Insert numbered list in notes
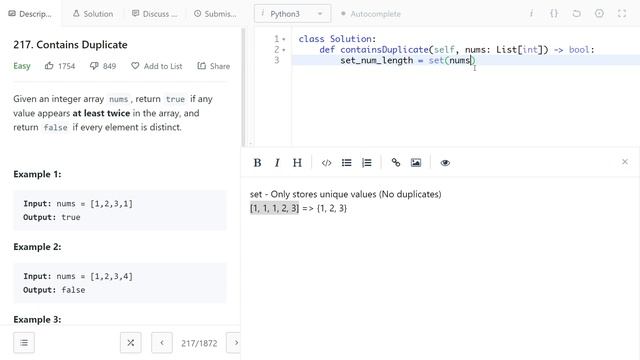Image resolution: width=640 pixels, height=360 pixels. point(367,163)
